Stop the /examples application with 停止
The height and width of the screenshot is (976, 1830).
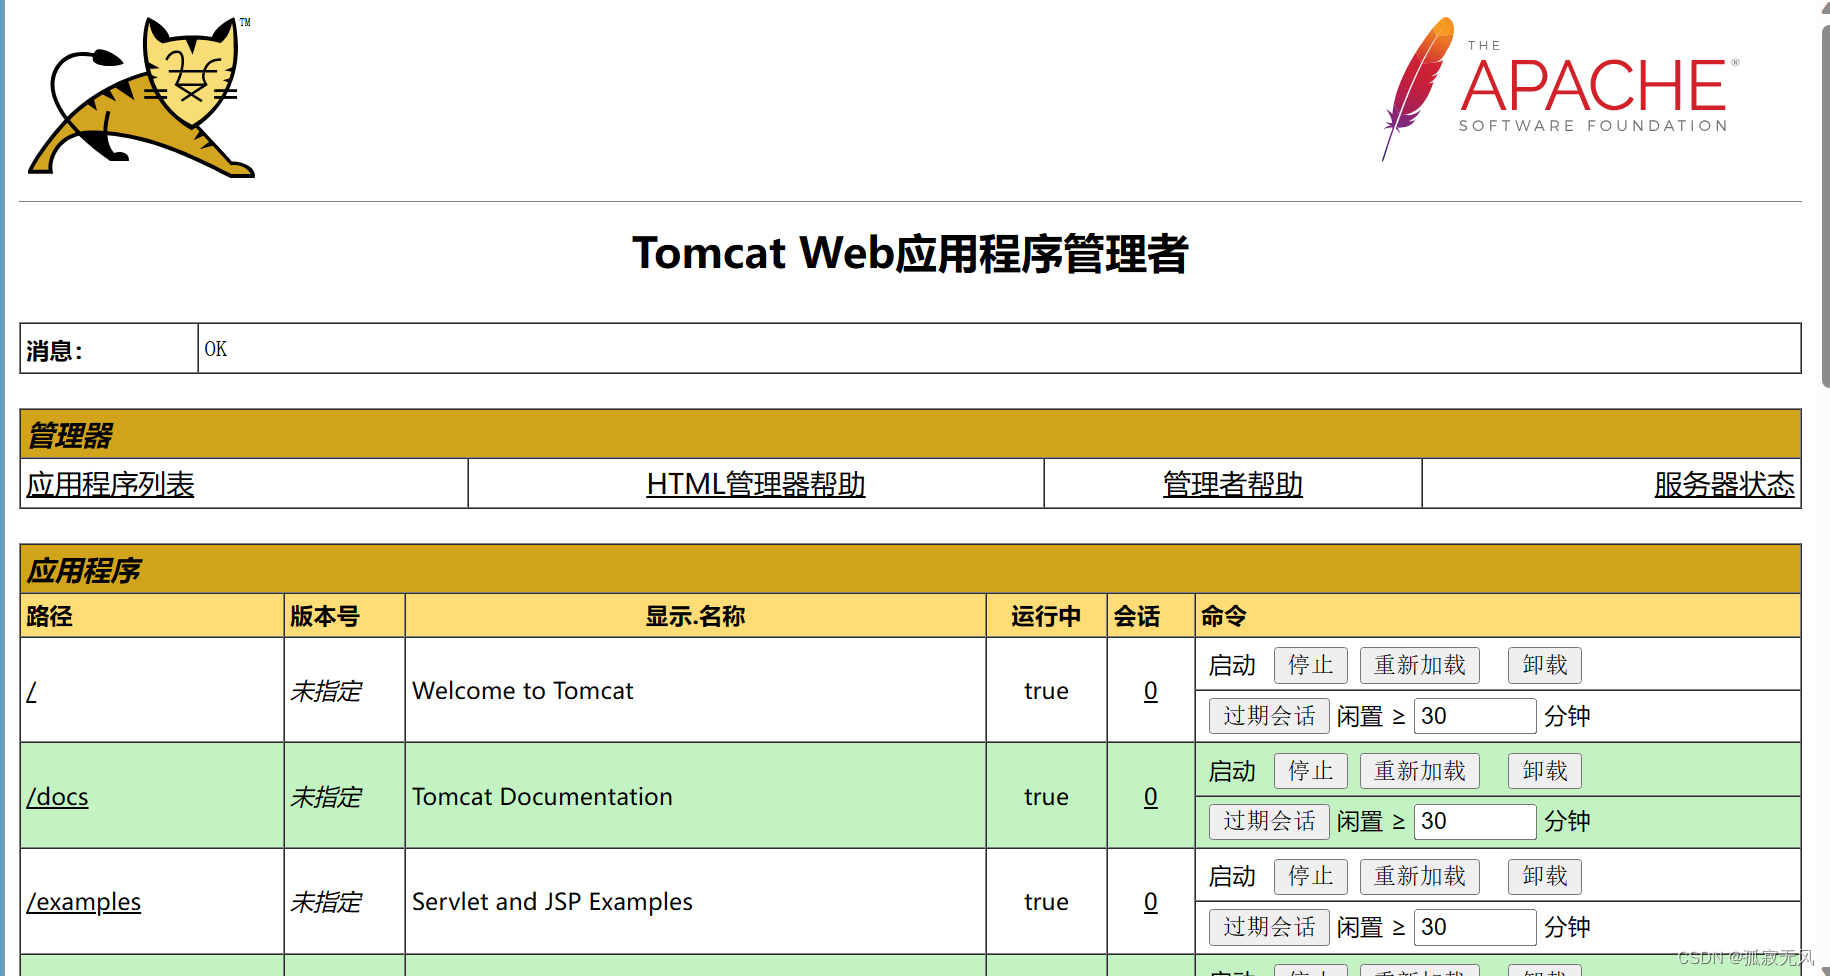point(1310,876)
